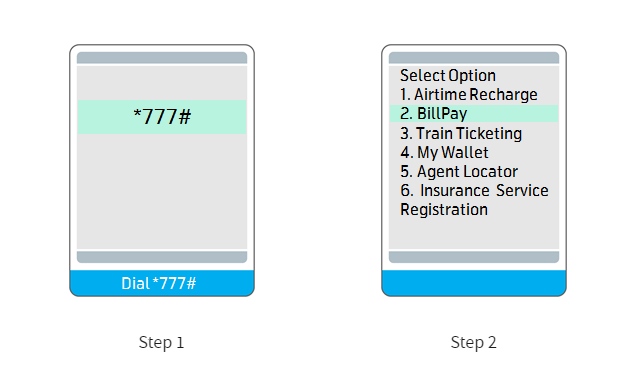Click the Step 2 caption
Viewport: 633px width, 372px height.
click(x=474, y=343)
